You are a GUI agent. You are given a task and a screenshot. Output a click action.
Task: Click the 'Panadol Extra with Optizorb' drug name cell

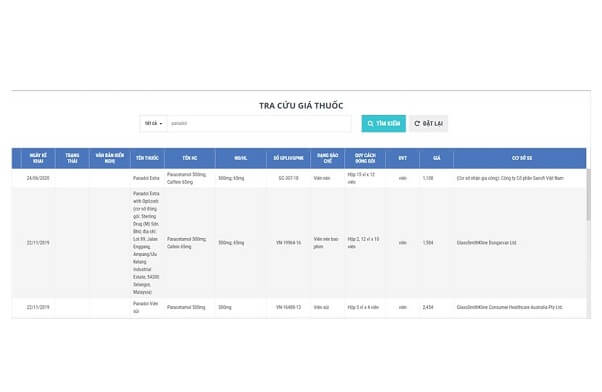coord(146,243)
